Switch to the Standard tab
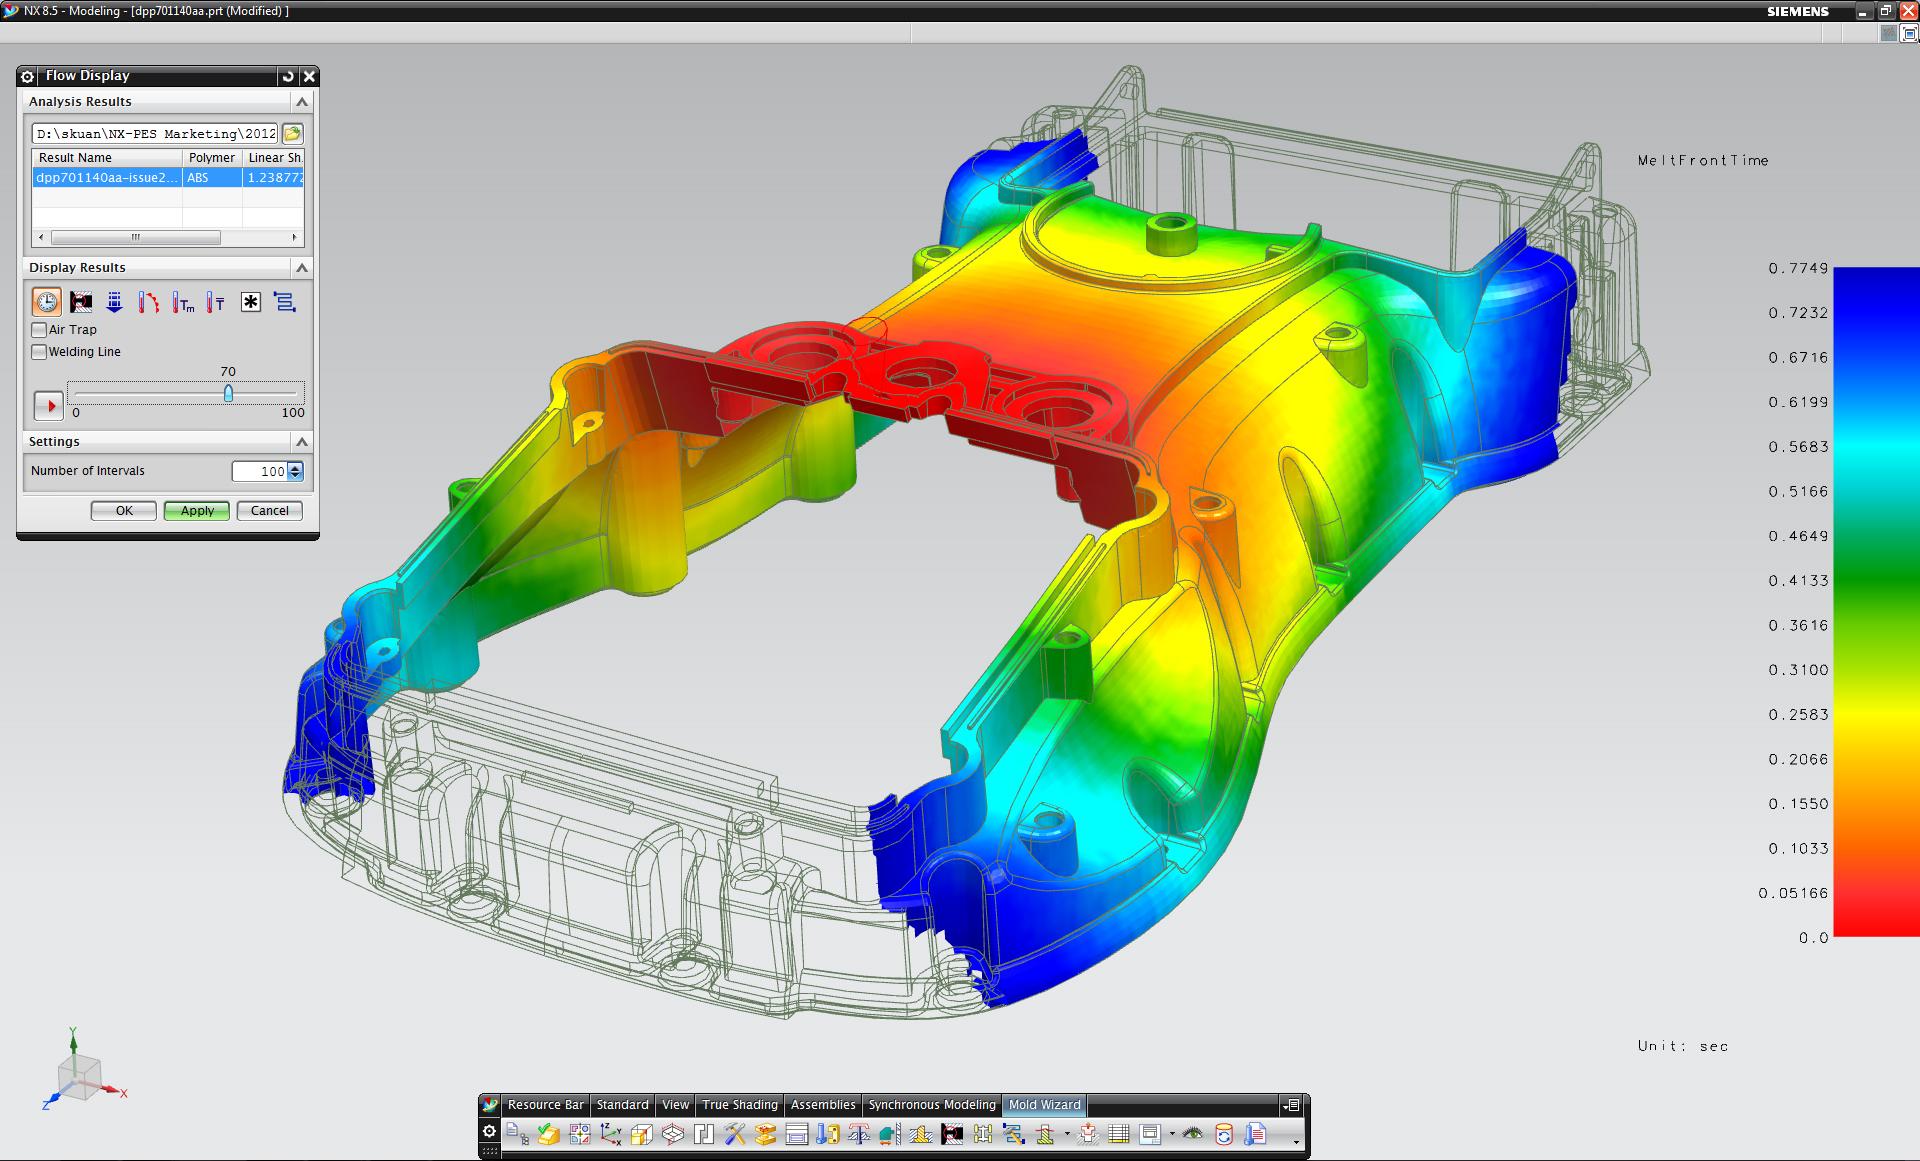 tap(622, 1105)
